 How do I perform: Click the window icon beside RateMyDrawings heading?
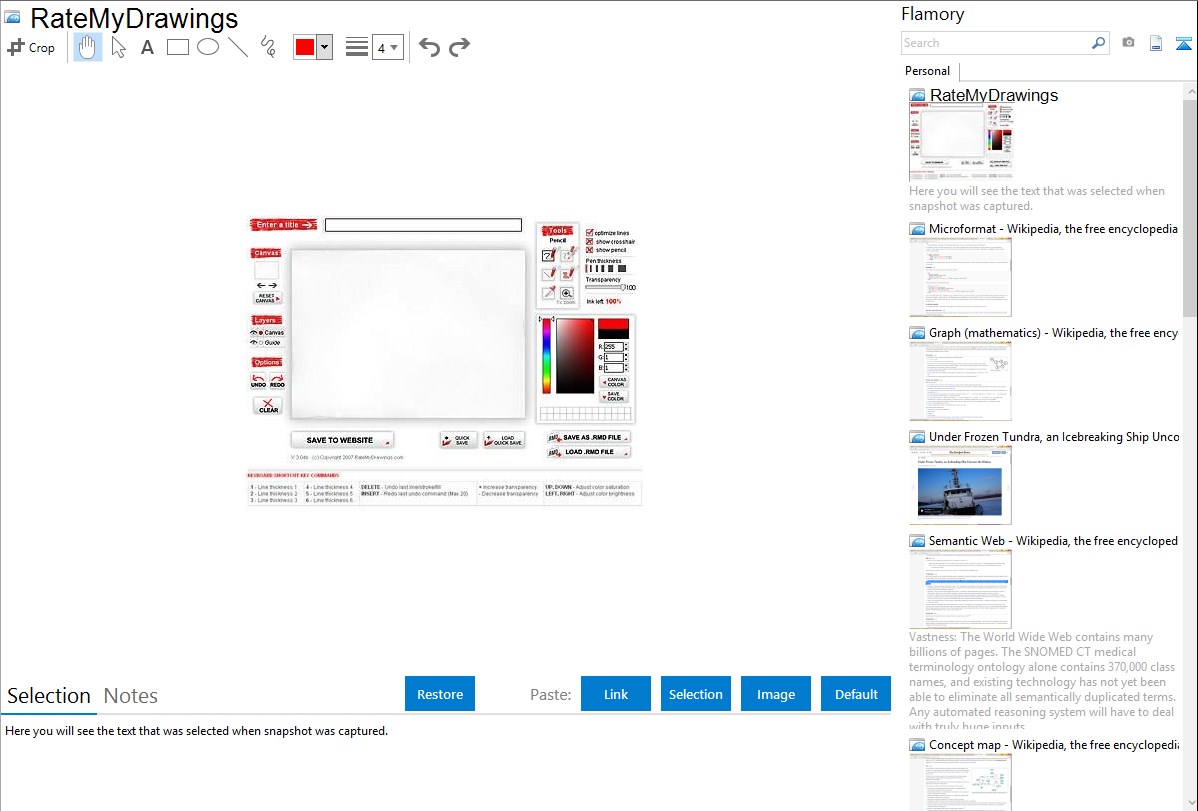tap(12, 18)
